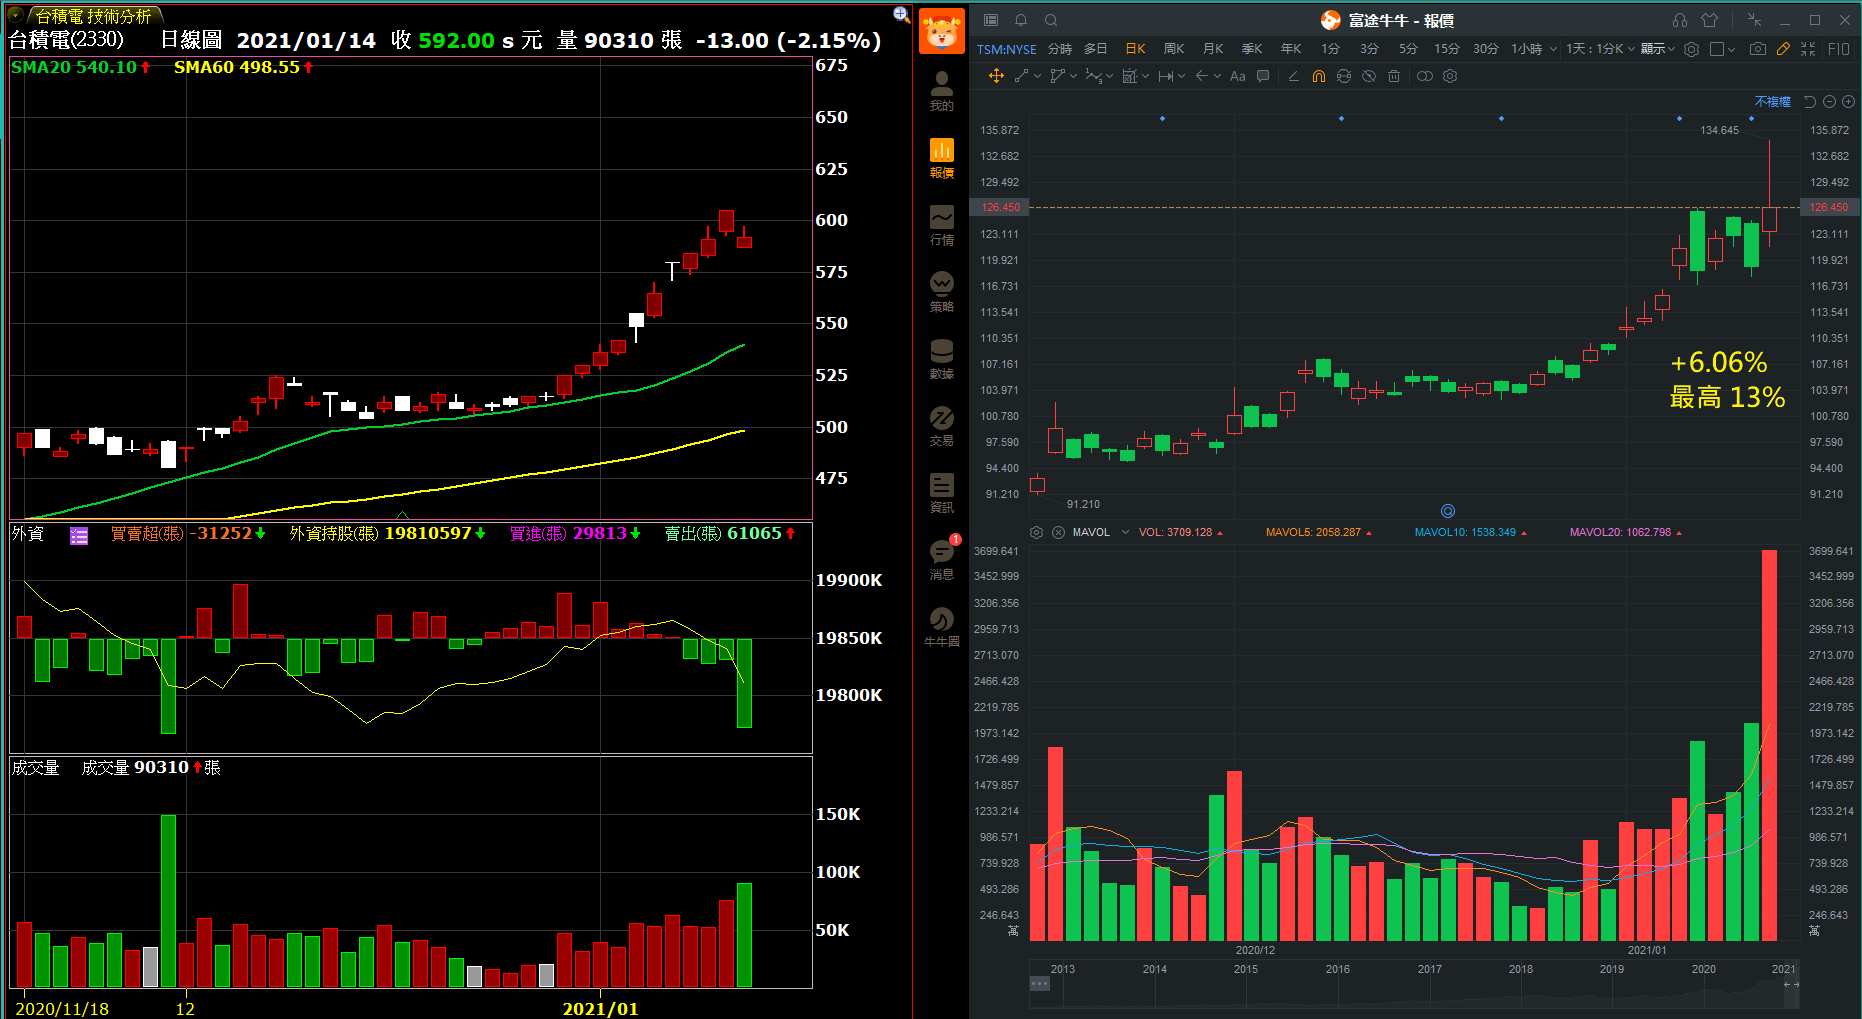
Task: Open the stock search magnifier icon
Action: [x=1051, y=20]
